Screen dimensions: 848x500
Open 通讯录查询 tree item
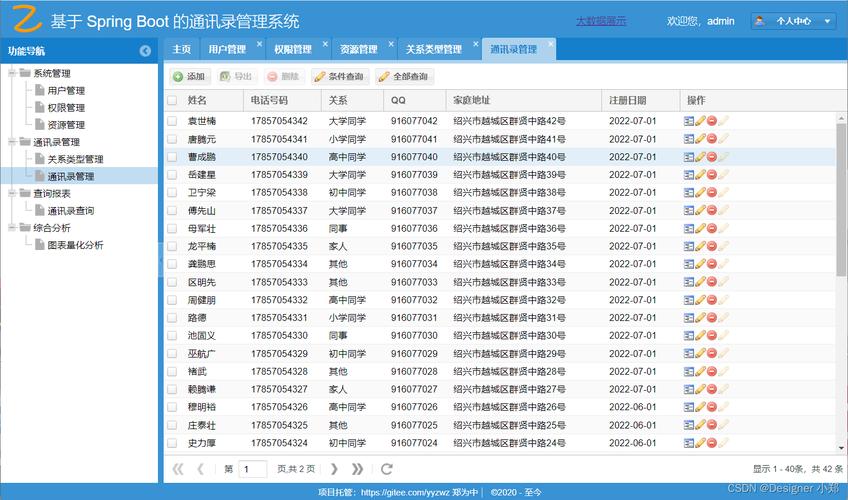70,210
